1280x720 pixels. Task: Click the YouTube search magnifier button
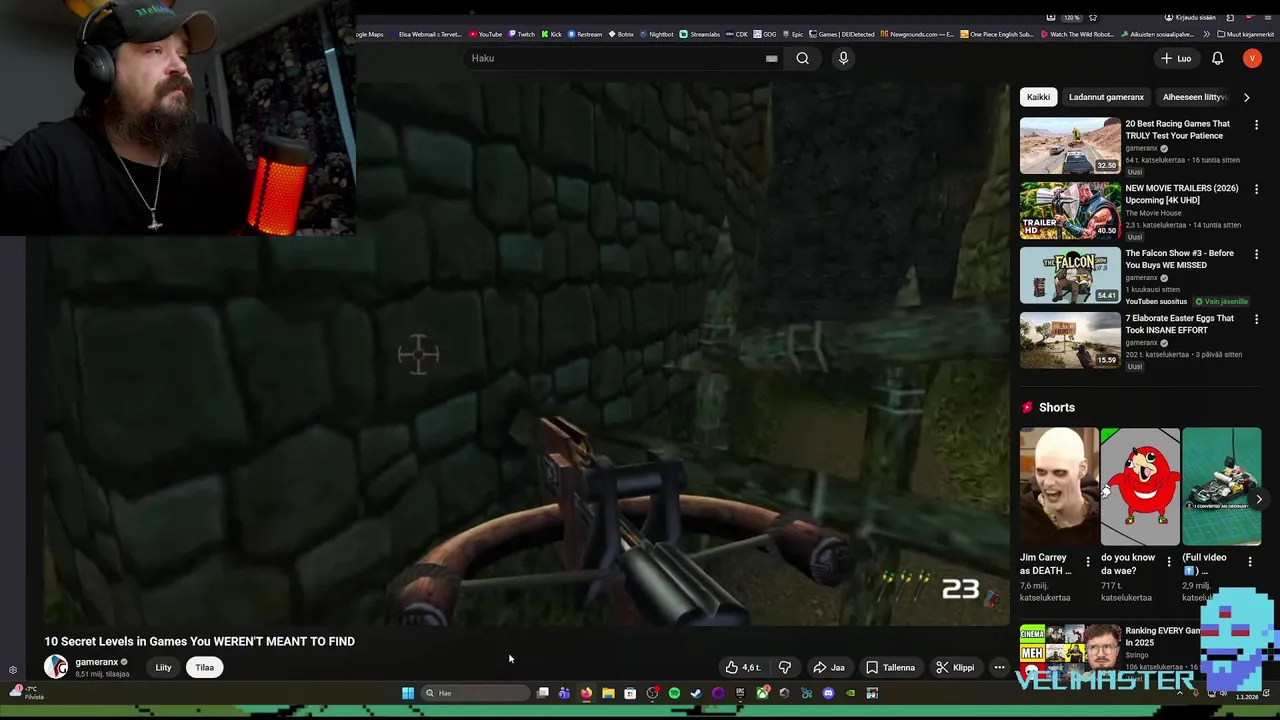coord(802,58)
